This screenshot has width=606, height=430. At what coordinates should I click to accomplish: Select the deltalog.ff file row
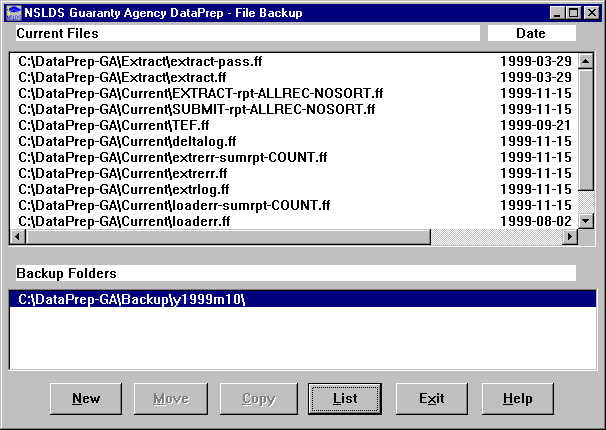(x=294, y=141)
